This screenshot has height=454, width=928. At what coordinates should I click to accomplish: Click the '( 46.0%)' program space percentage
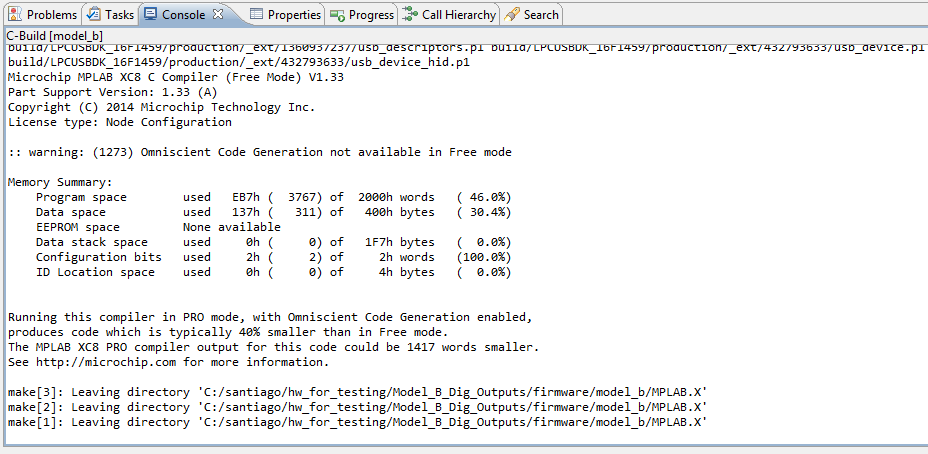click(x=484, y=197)
